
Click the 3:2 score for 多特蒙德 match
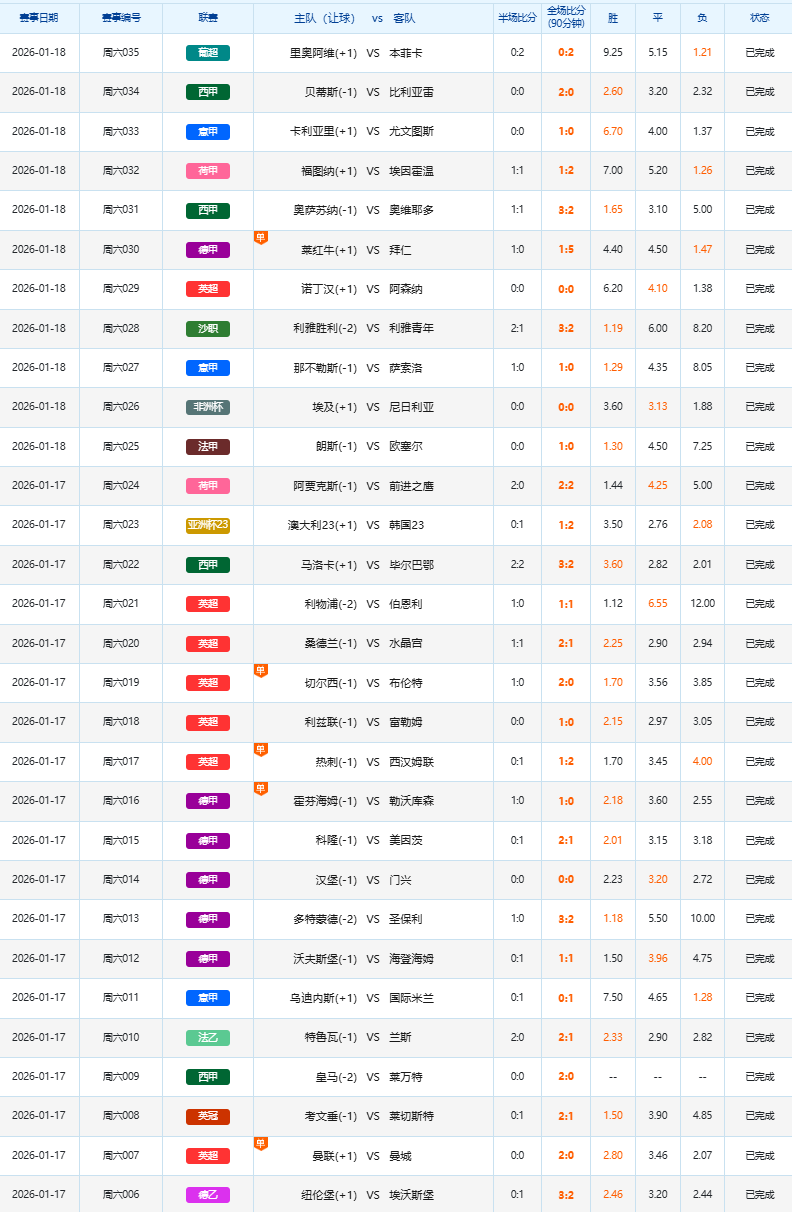[566, 919]
